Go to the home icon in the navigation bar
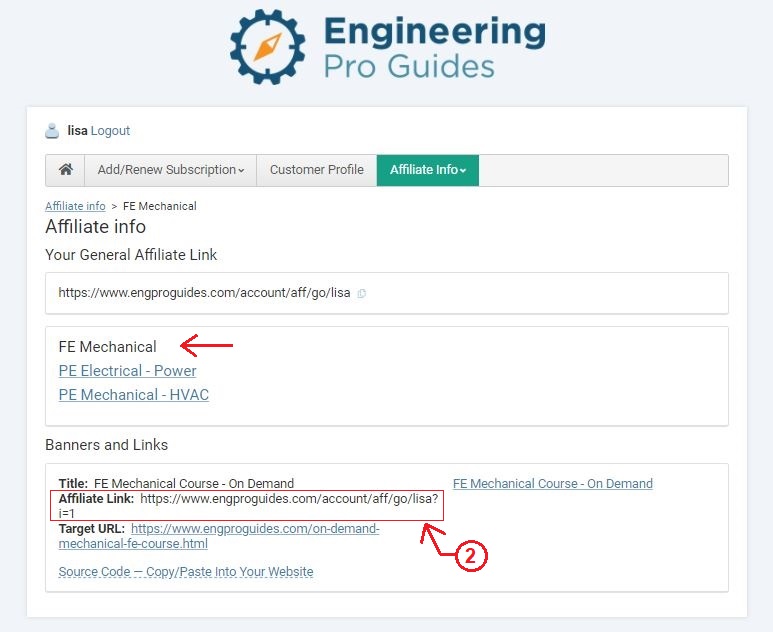This screenshot has width=773, height=632. pos(66,170)
